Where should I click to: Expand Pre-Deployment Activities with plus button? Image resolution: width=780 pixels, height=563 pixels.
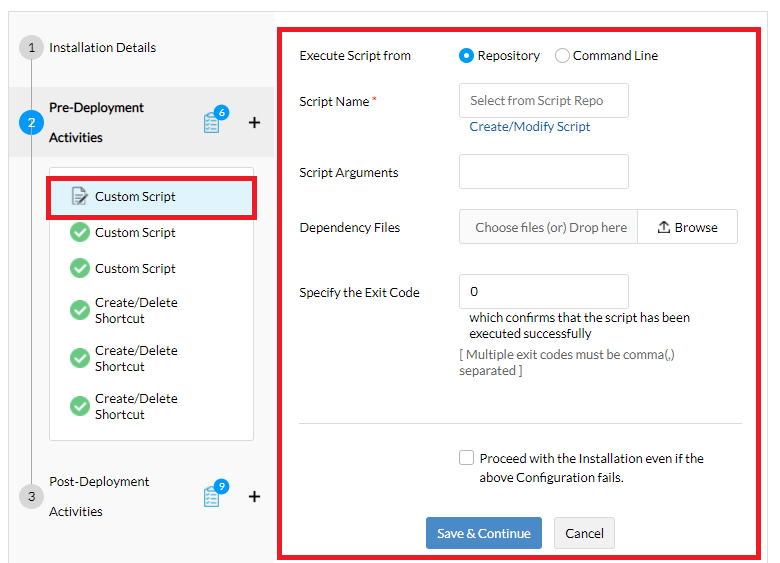click(254, 122)
